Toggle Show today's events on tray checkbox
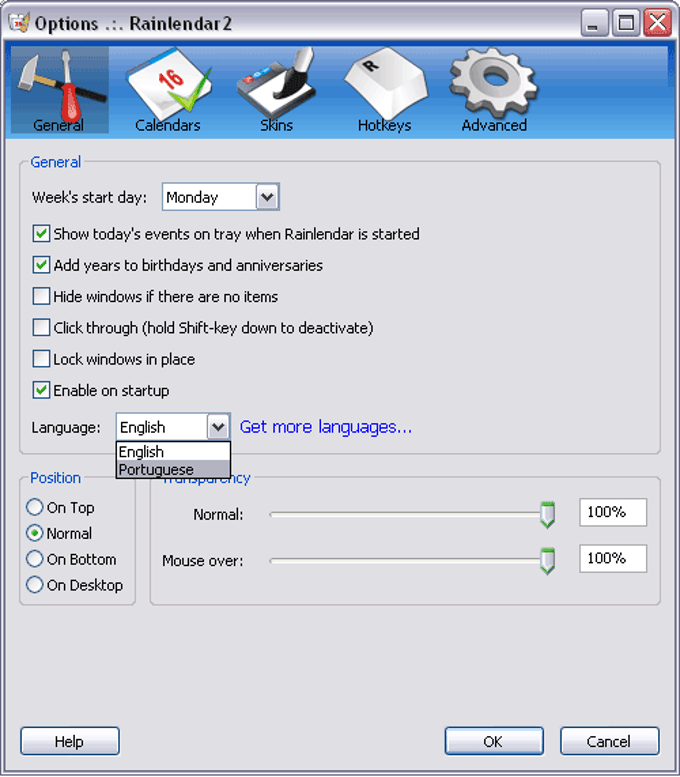Screen dimensions: 680x777 click(x=41, y=233)
